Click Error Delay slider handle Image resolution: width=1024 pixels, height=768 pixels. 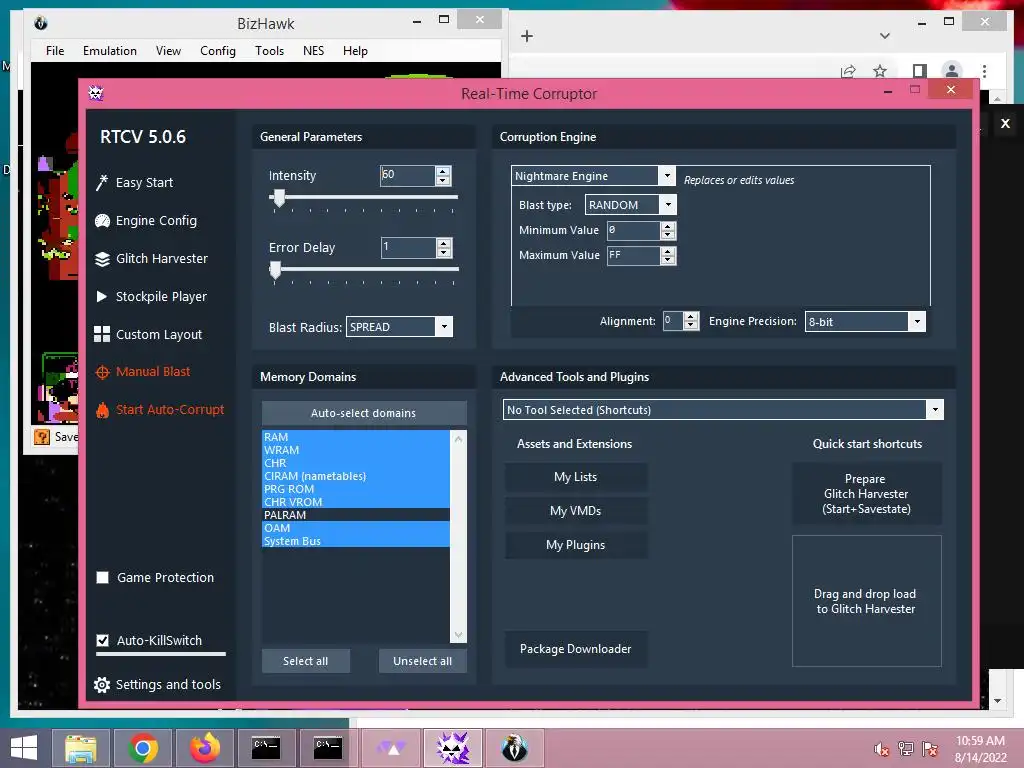click(x=276, y=270)
